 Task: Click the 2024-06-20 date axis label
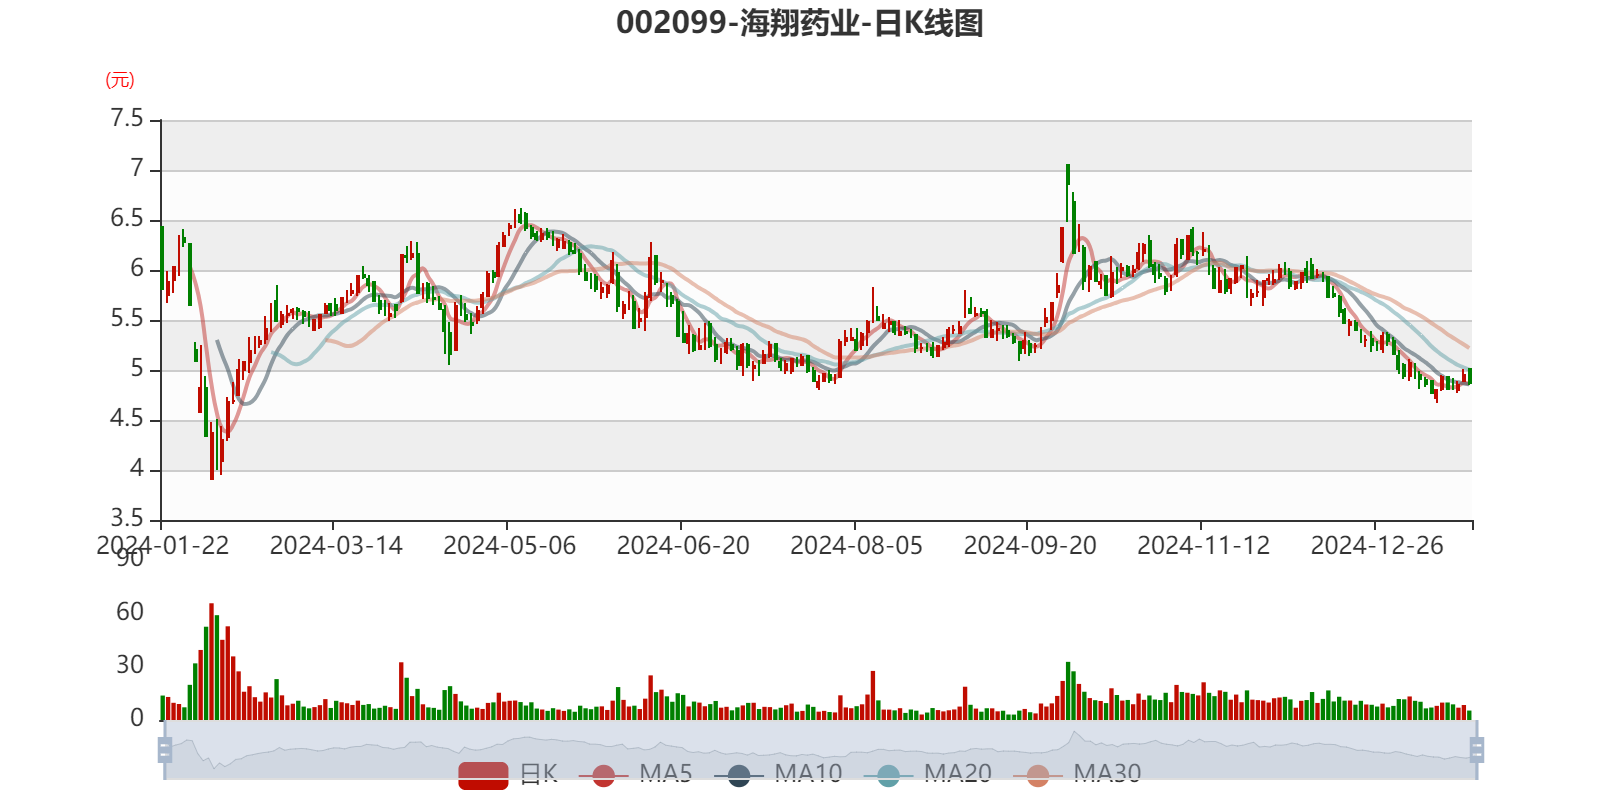(683, 546)
